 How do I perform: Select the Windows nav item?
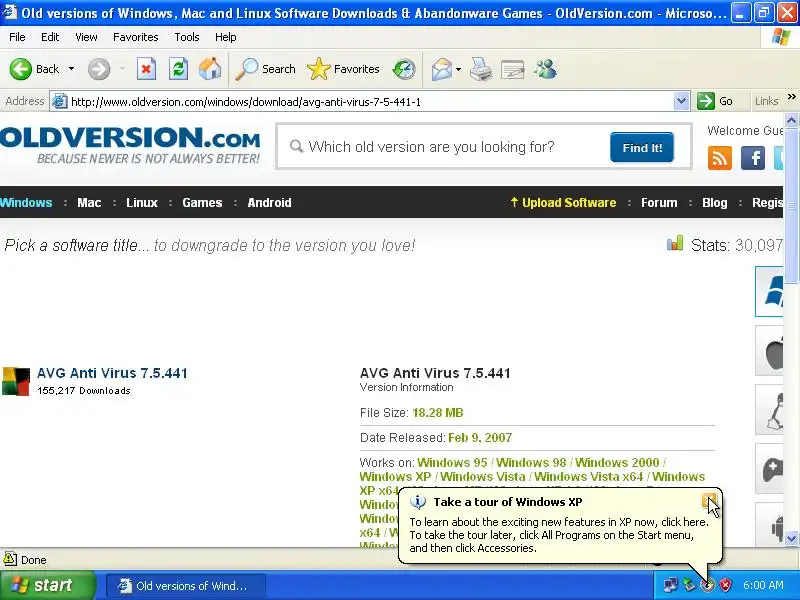26,203
